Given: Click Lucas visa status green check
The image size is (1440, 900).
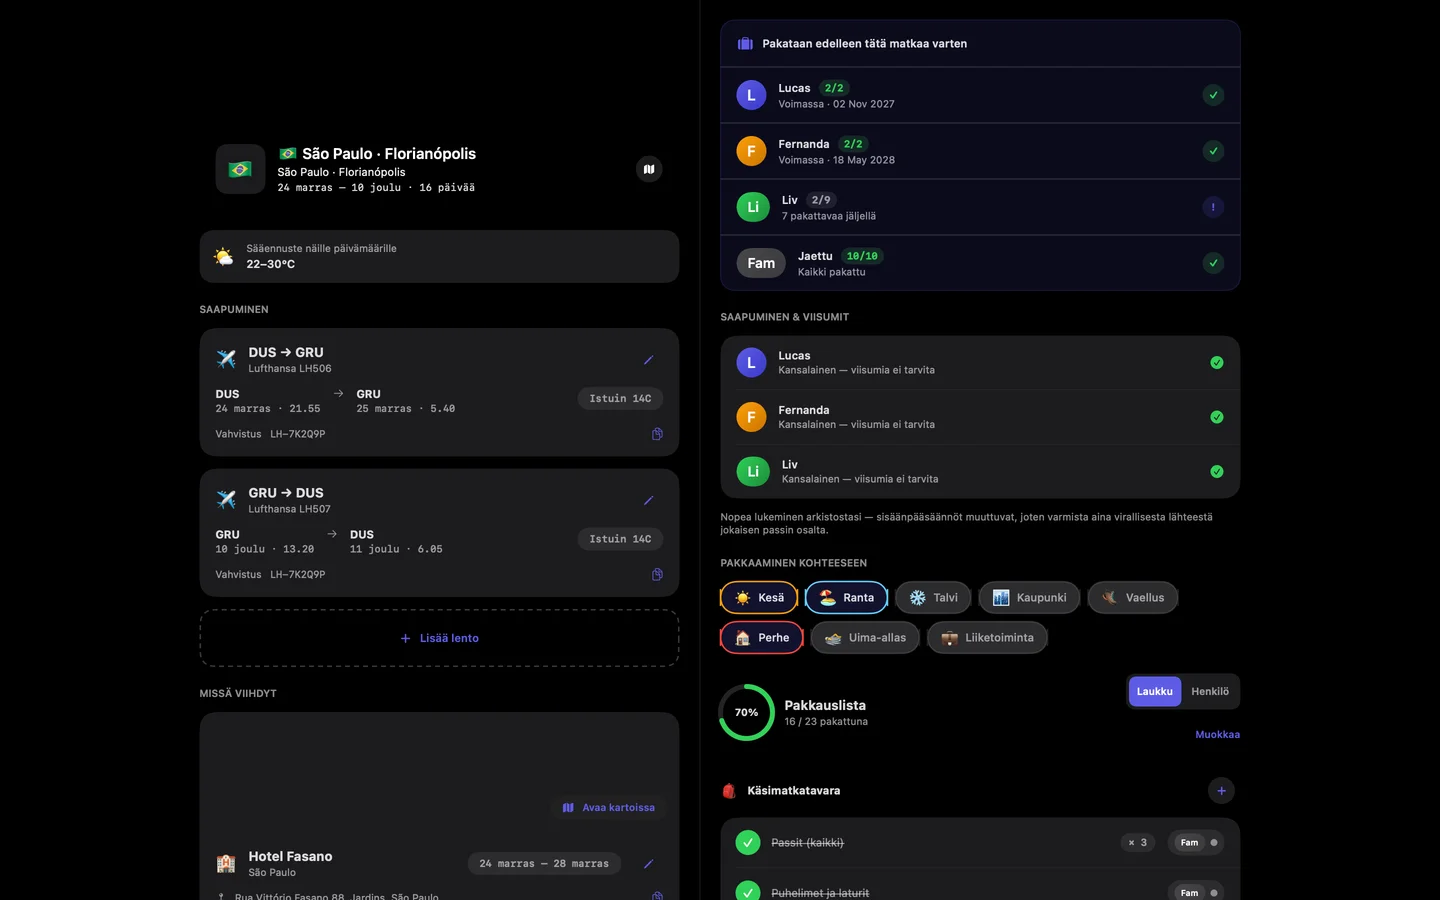Looking at the screenshot, I should pyautogui.click(x=1217, y=363).
